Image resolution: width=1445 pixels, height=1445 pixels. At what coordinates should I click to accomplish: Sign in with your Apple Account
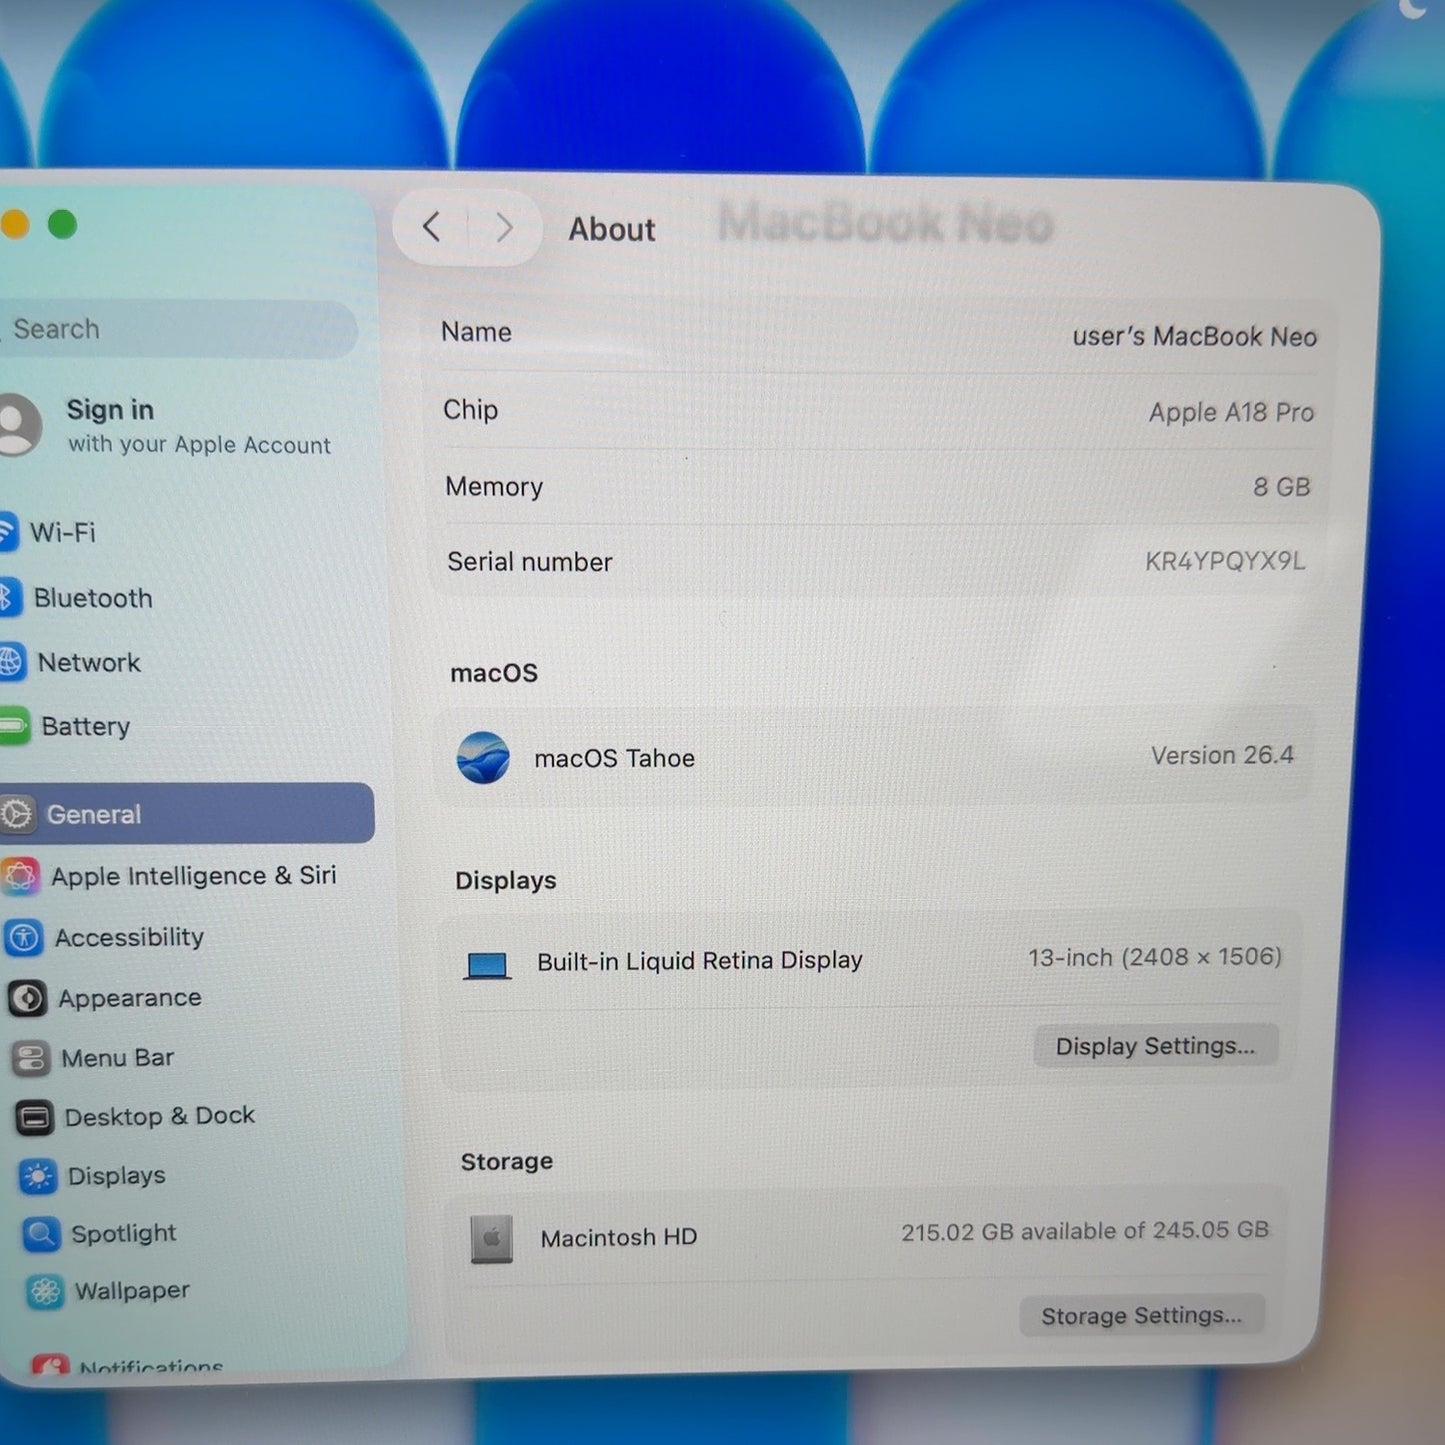[x=198, y=426]
